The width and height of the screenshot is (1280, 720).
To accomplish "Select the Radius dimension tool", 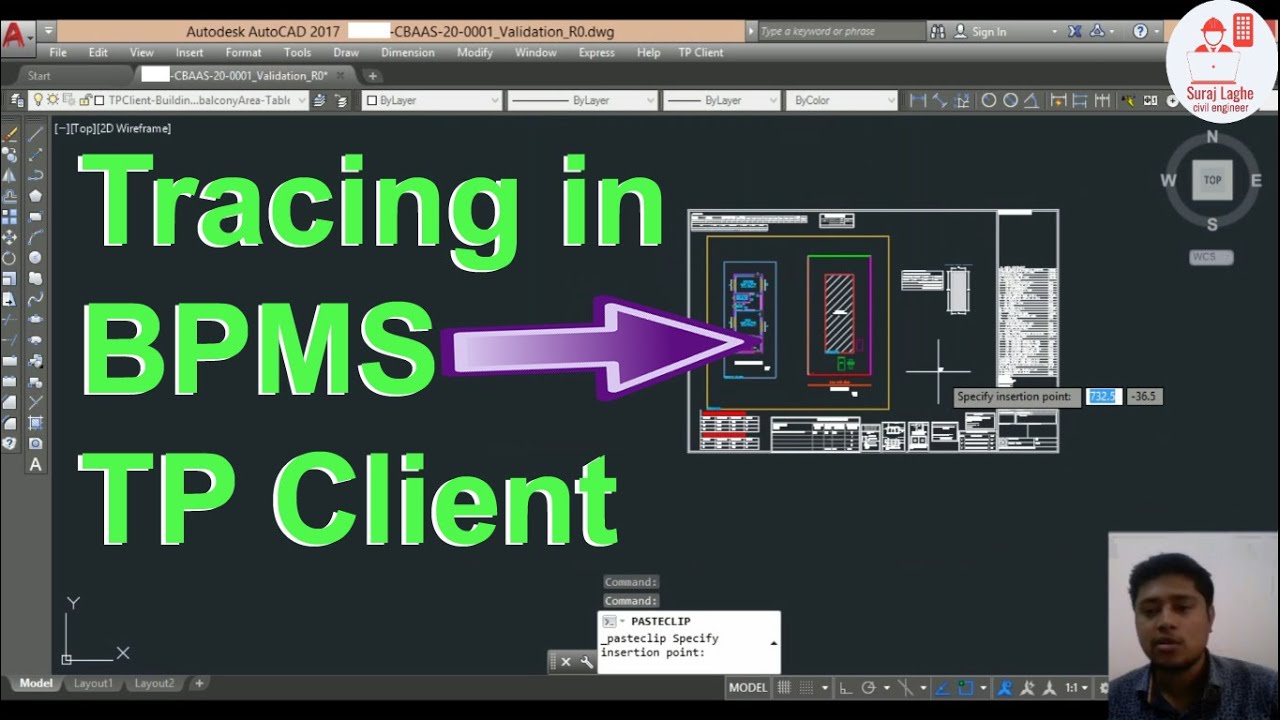I will coord(989,100).
